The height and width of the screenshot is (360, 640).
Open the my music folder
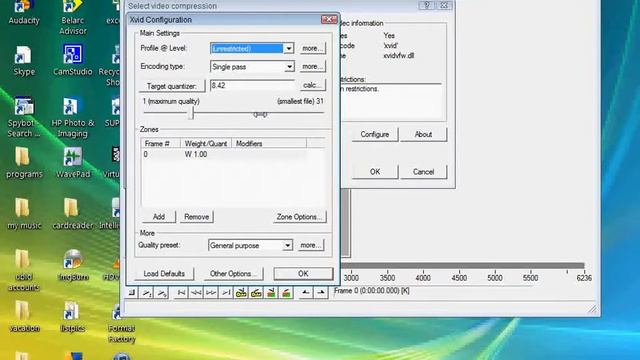[24, 214]
